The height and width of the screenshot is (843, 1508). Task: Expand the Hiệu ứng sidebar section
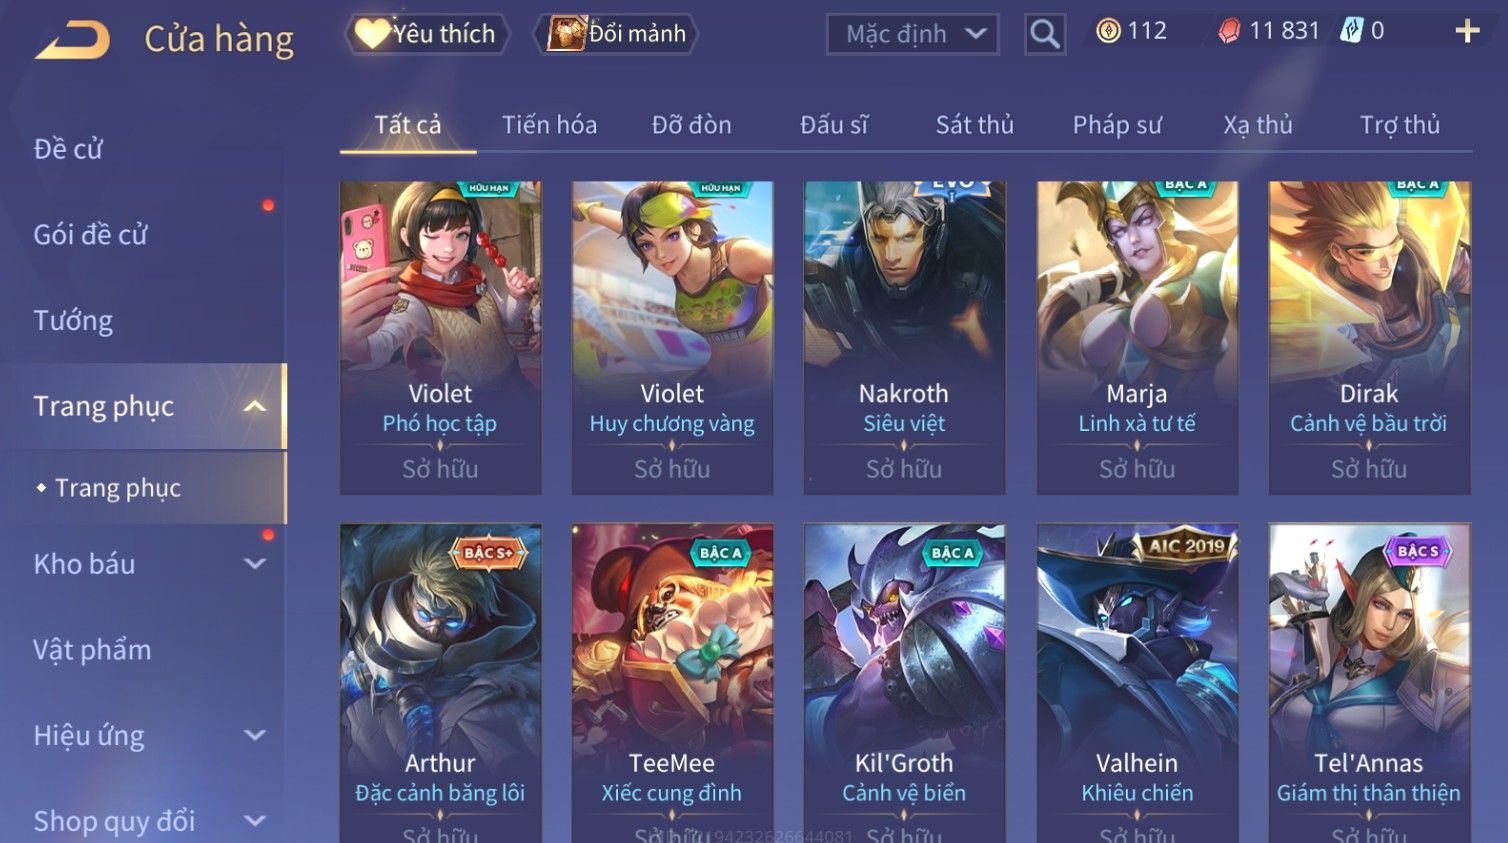(255, 736)
